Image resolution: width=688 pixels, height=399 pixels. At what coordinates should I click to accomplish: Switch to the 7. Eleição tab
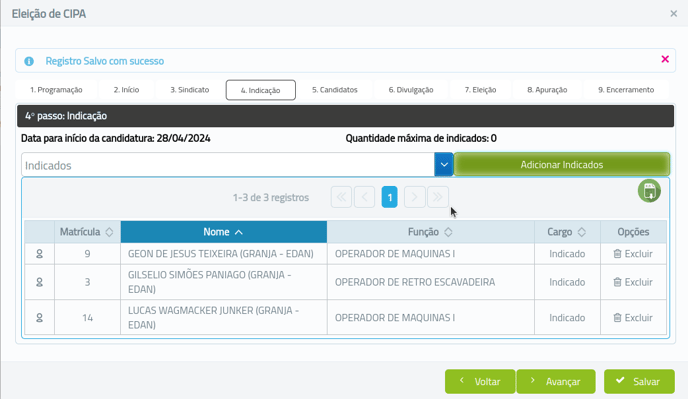(480, 90)
